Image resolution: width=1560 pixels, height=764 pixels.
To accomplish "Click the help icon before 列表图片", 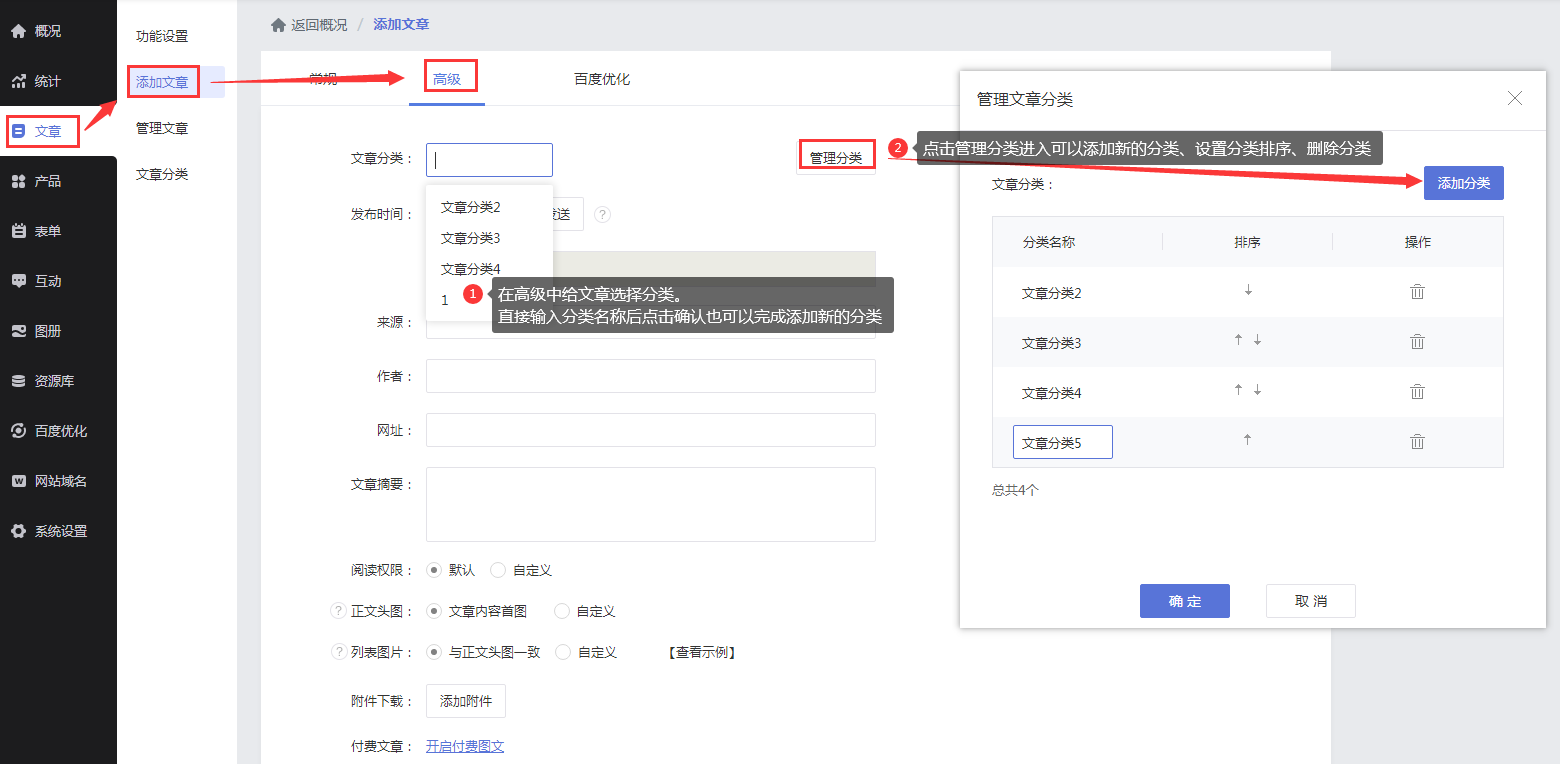I will click(338, 652).
